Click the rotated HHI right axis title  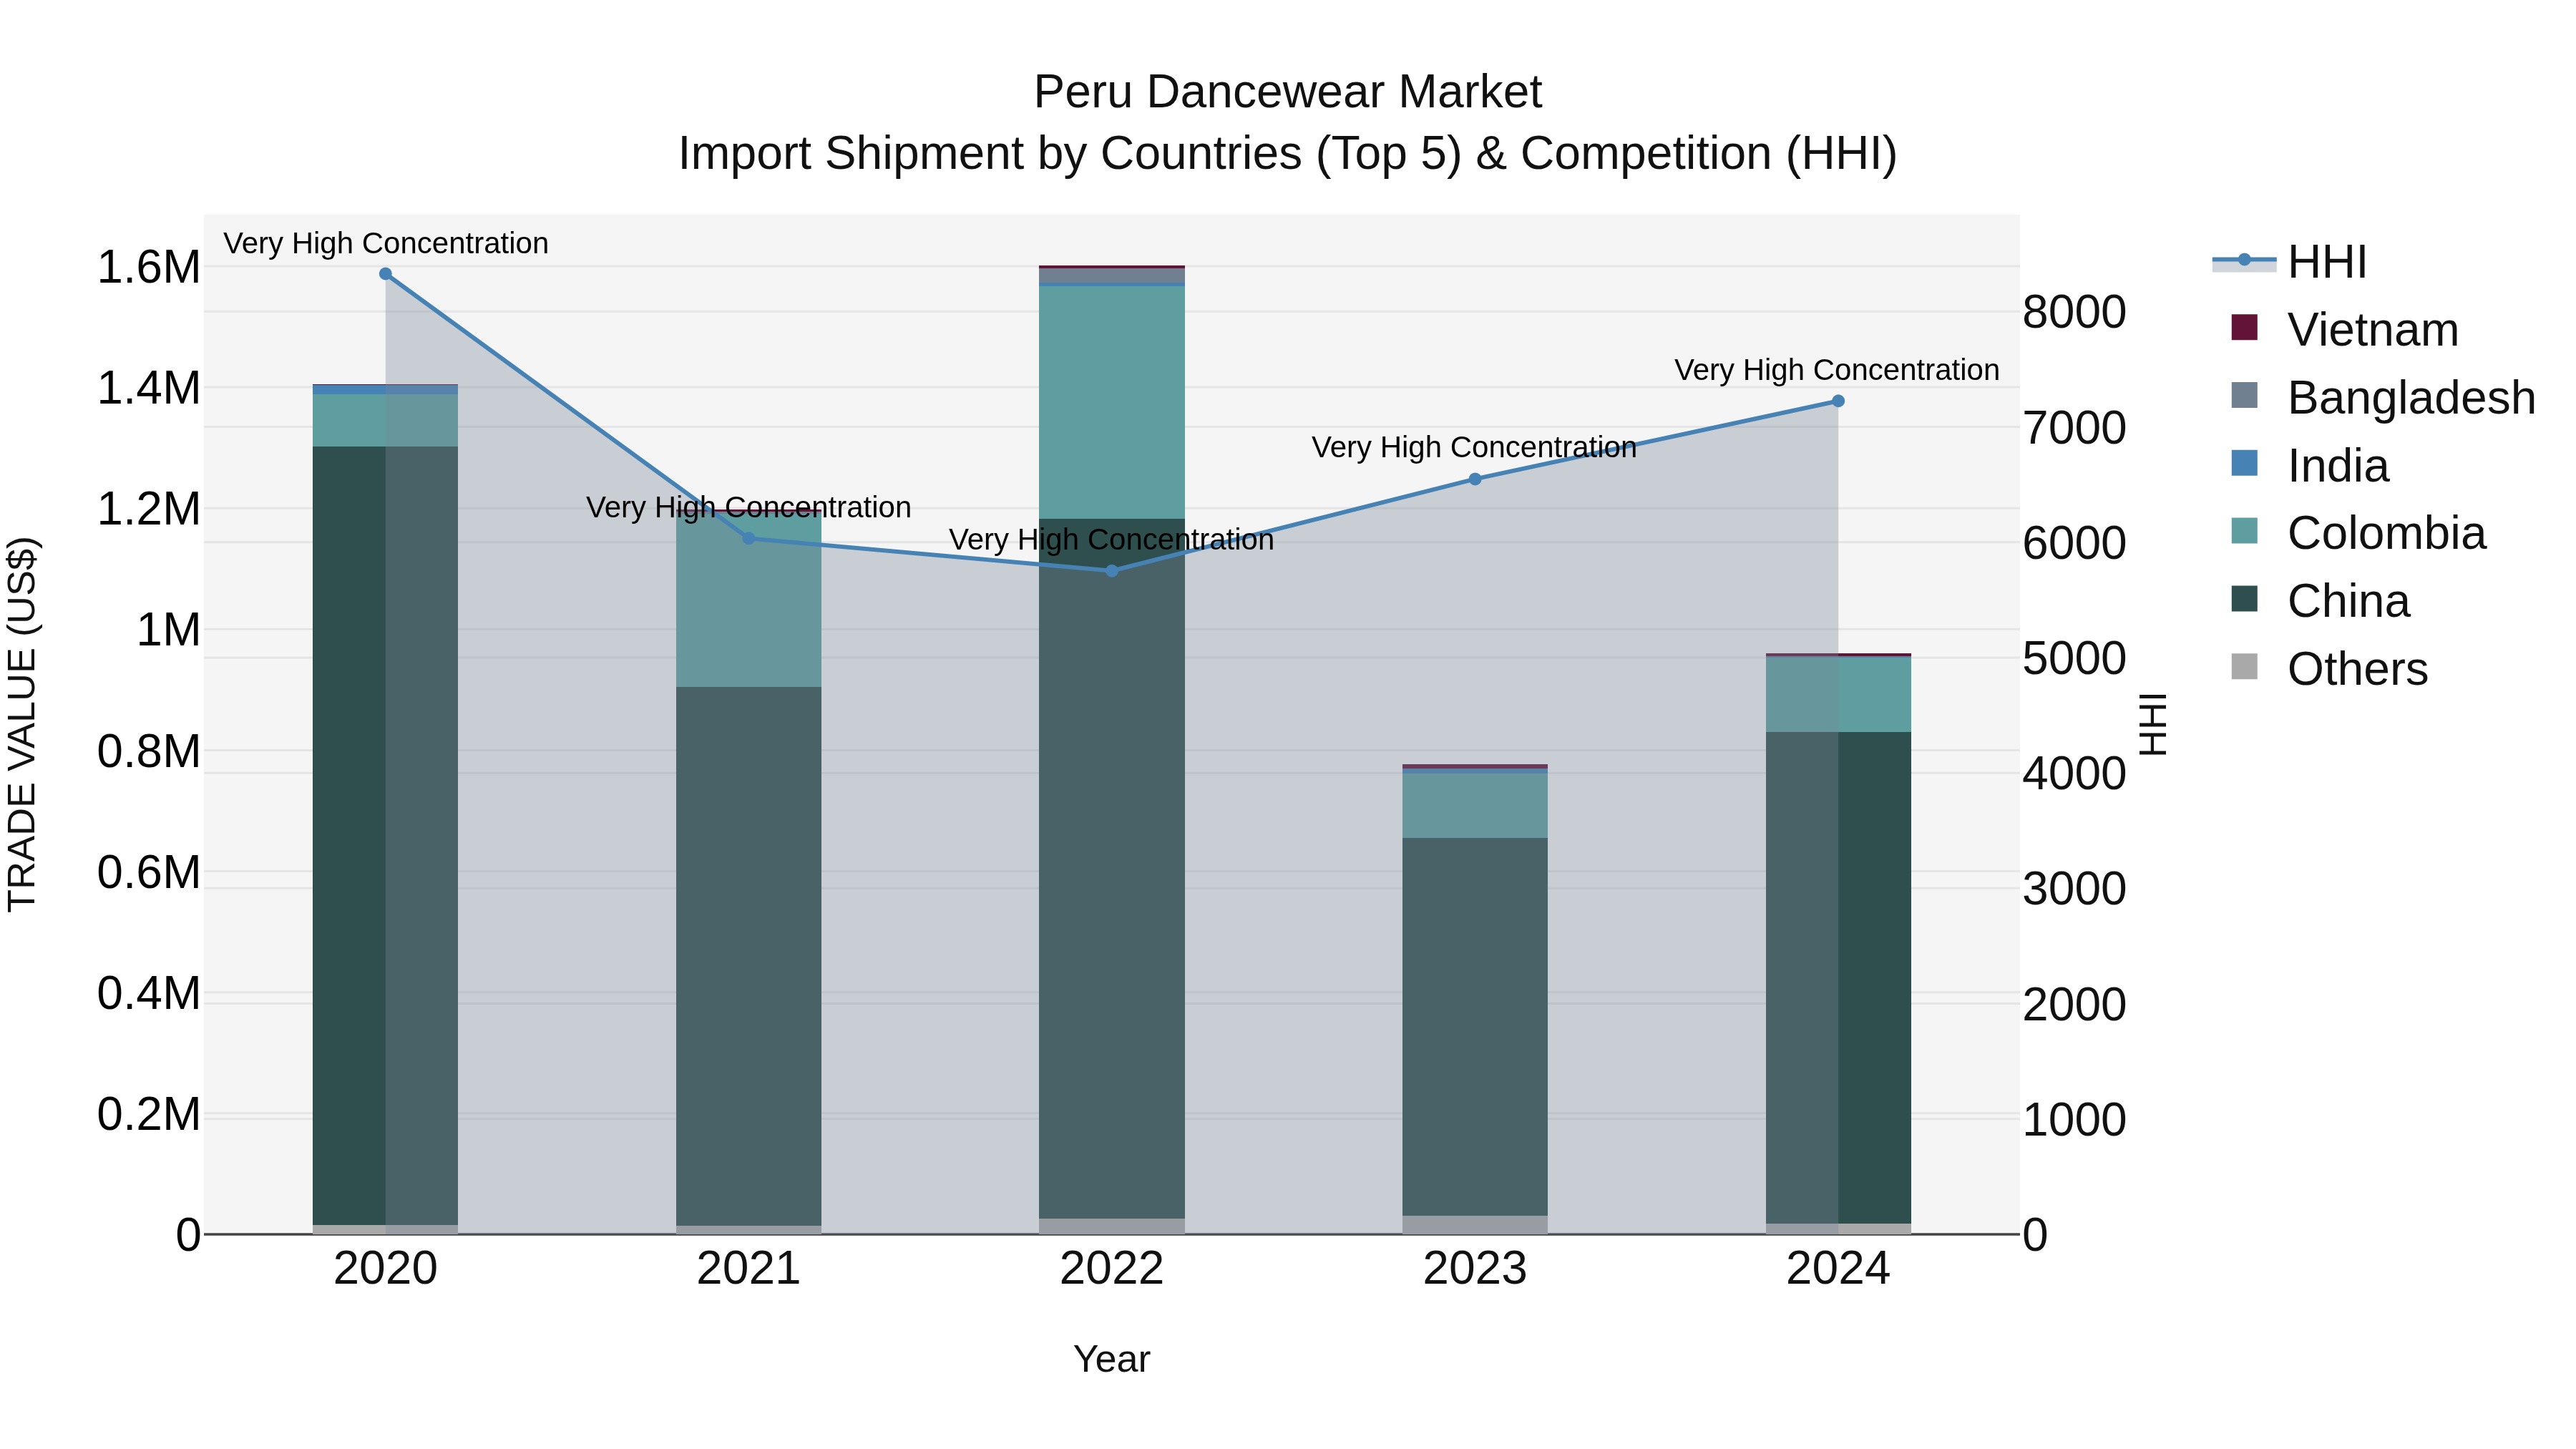pyautogui.click(x=2152, y=724)
